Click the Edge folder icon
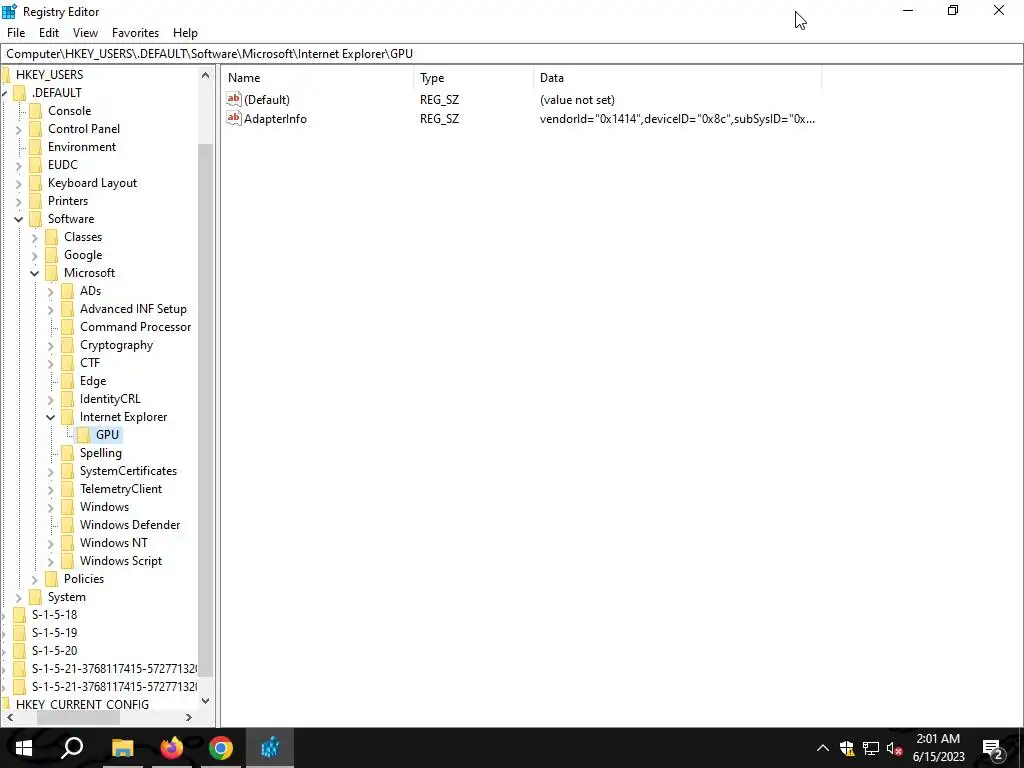Image resolution: width=1024 pixels, height=768 pixels. pos(68,381)
